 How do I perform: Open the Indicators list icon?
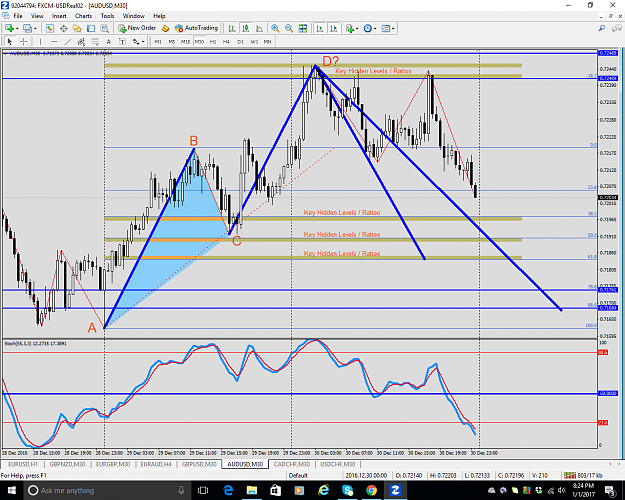[350, 28]
